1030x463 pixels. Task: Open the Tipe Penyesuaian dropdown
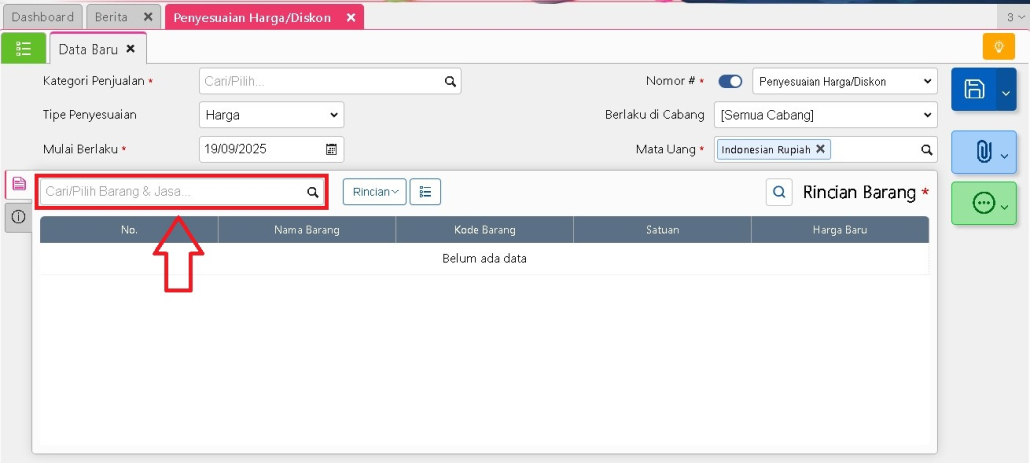(x=271, y=115)
